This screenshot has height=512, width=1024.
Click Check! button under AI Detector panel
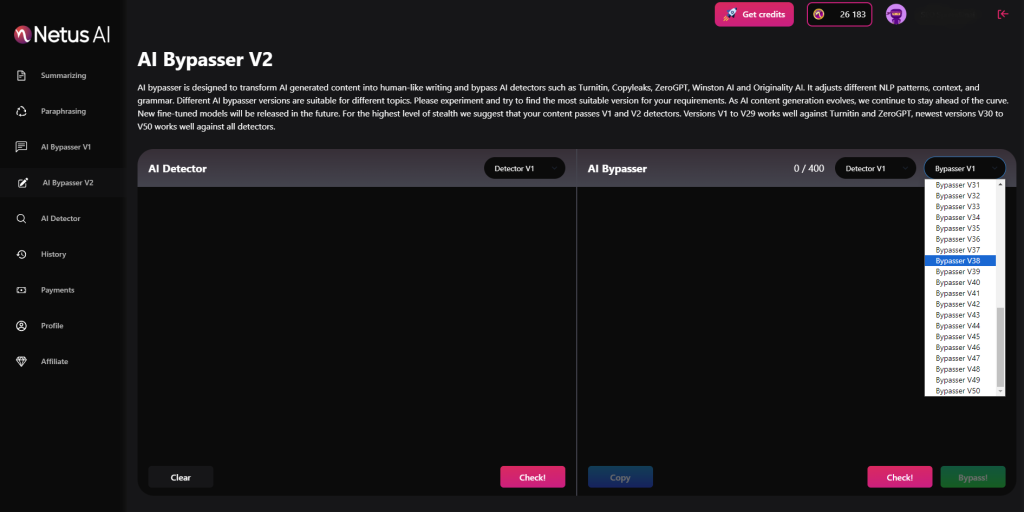tap(532, 478)
